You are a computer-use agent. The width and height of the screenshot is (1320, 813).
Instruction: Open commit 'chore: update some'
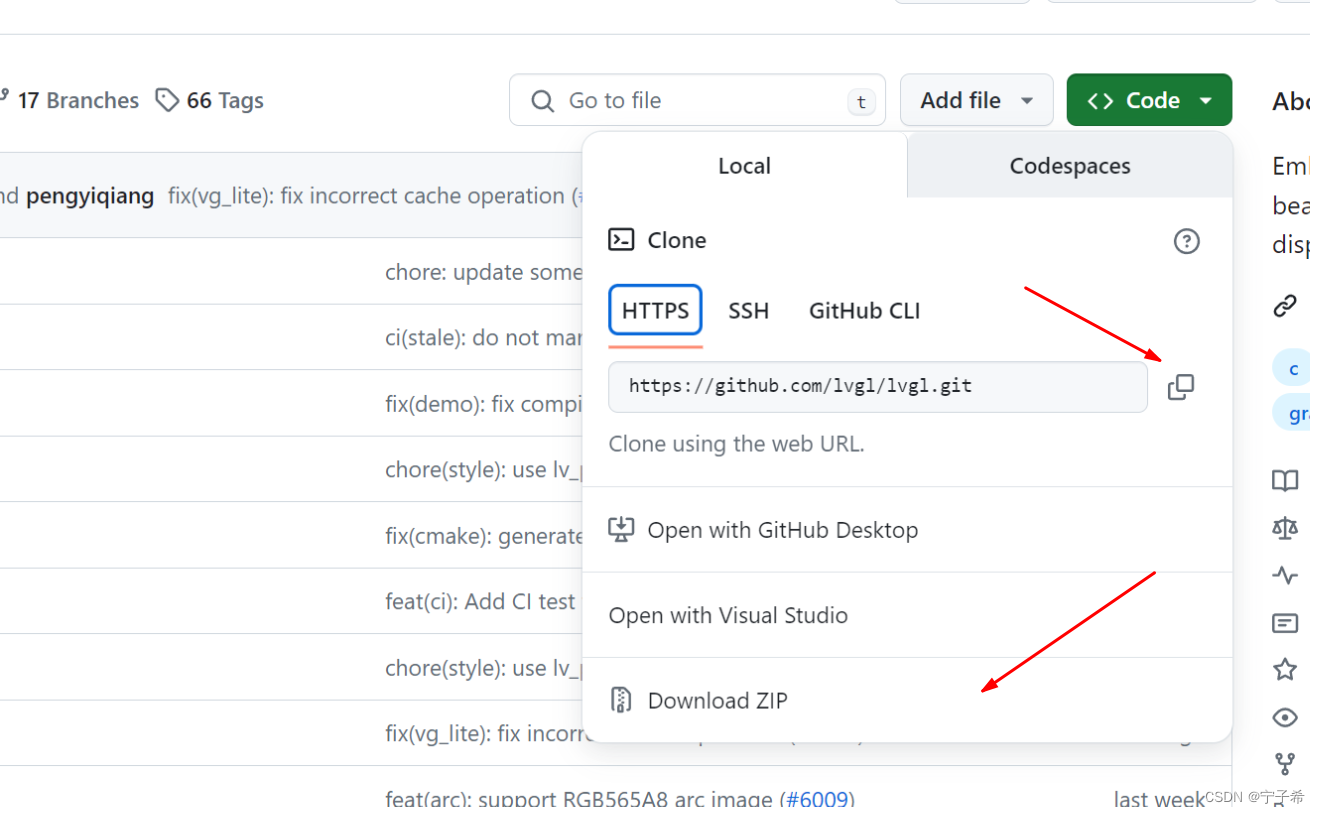(x=483, y=272)
